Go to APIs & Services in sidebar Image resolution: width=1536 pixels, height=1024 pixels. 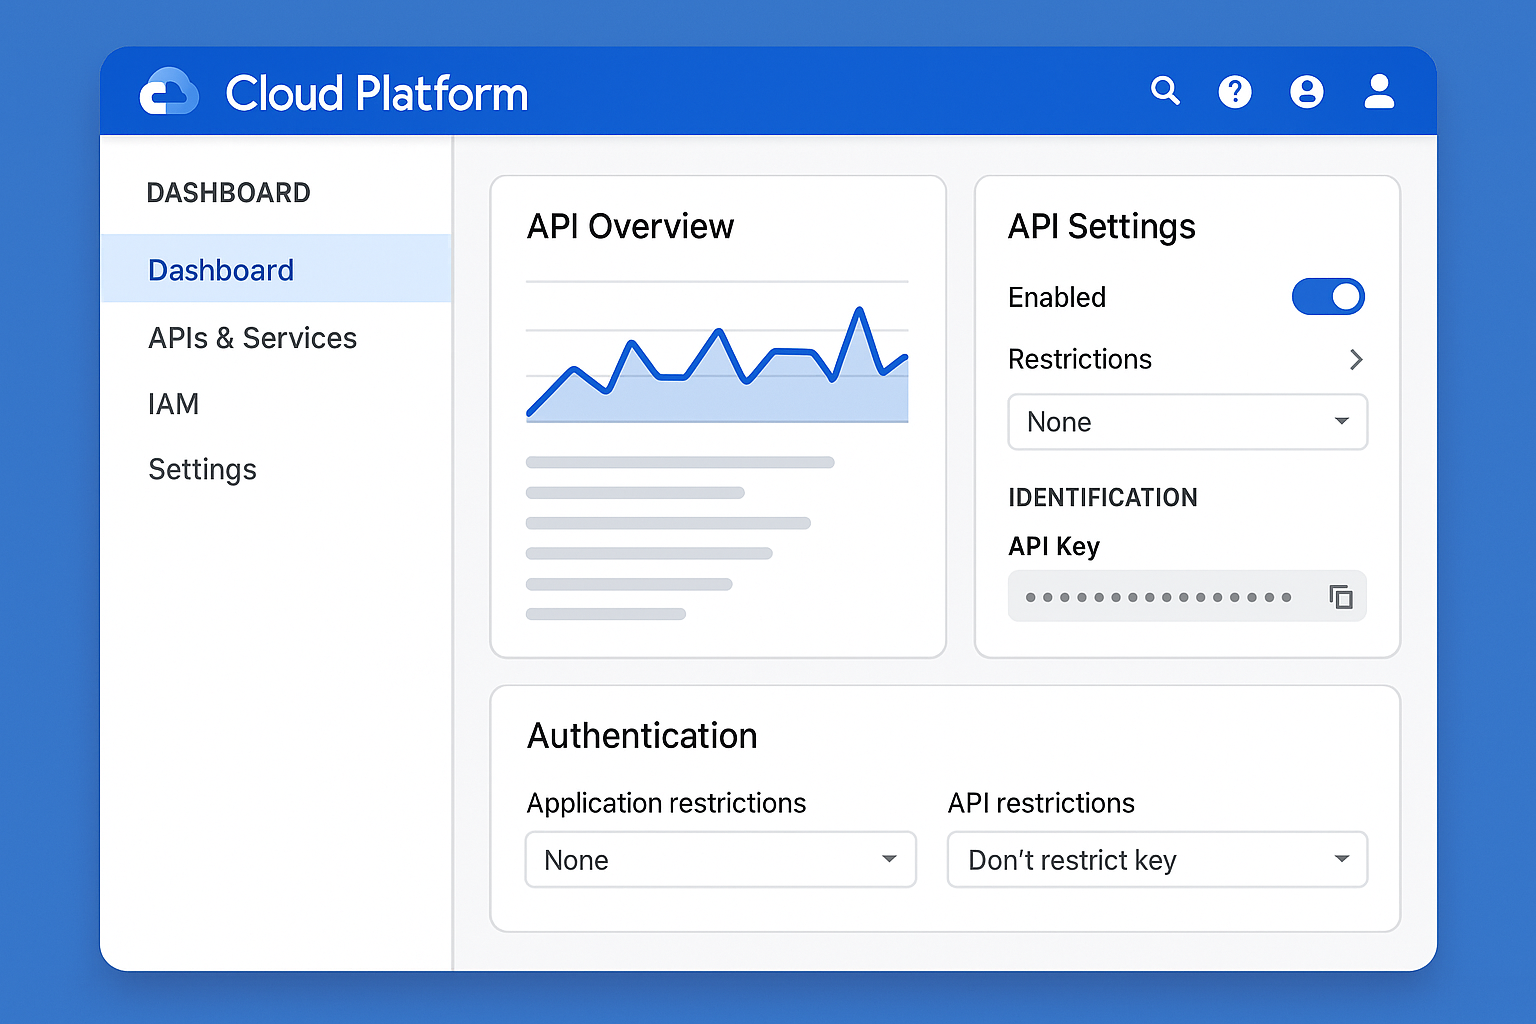[x=252, y=338]
